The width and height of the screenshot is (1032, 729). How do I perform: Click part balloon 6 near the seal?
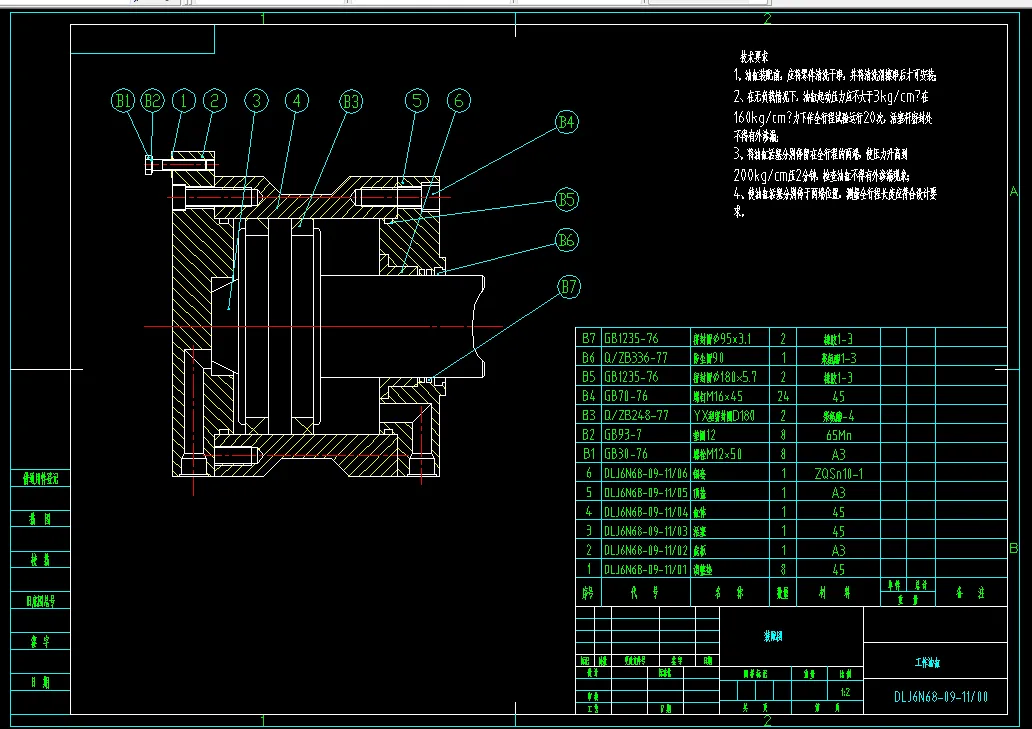point(459,100)
